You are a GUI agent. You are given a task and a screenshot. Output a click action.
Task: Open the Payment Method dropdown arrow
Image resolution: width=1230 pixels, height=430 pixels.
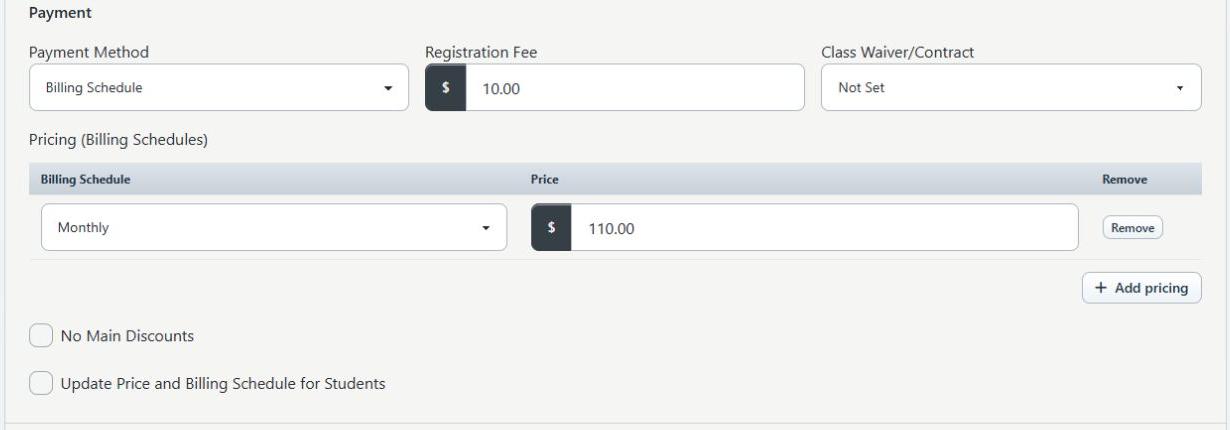coord(389,88)
